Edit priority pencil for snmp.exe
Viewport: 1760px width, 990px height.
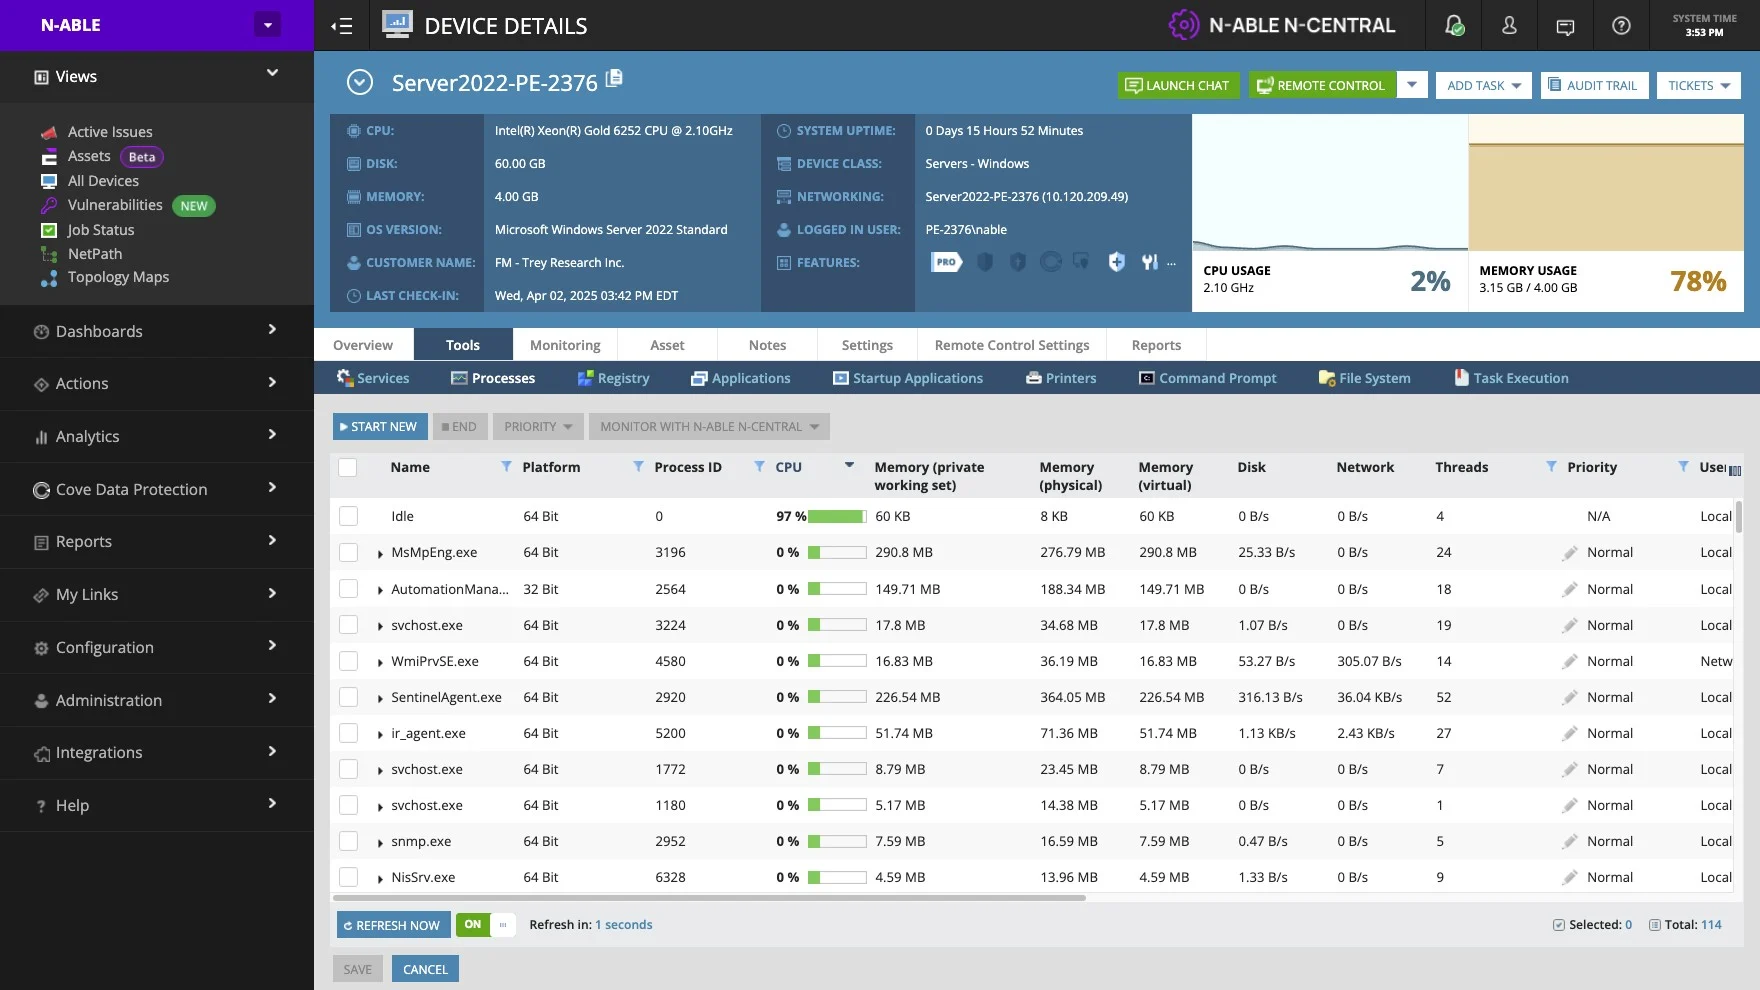click(1570, 842)
